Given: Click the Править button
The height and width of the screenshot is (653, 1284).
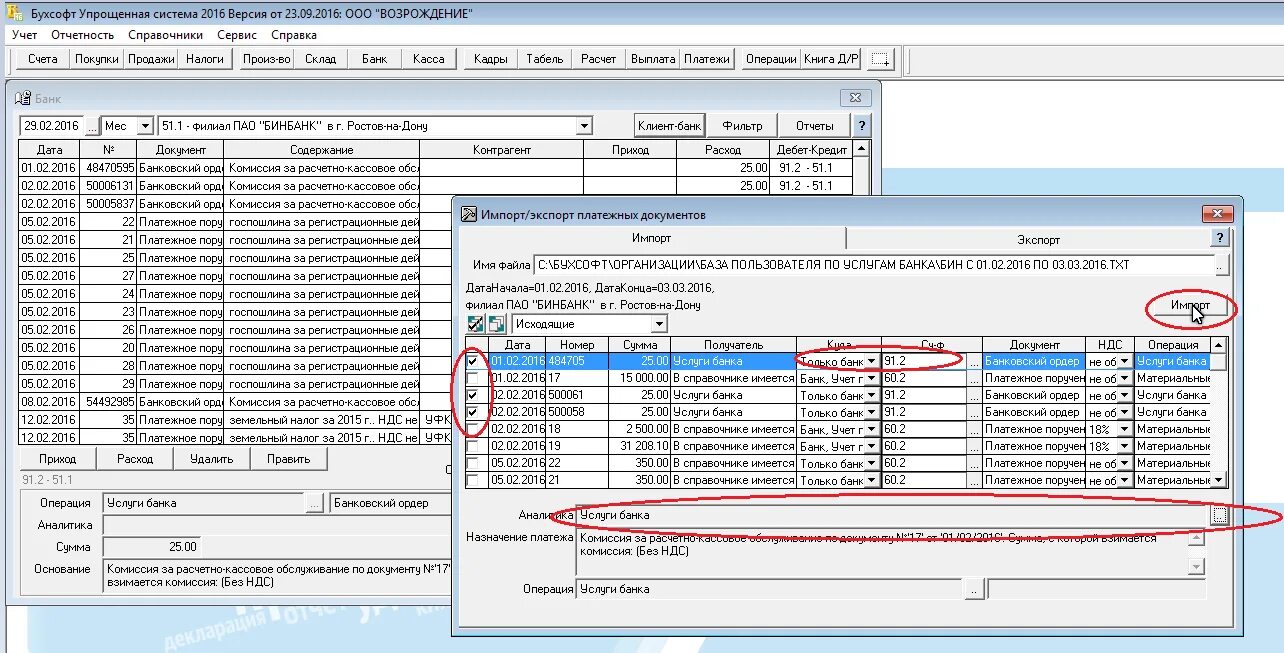Looking at the screenshot, I should 288,459.
